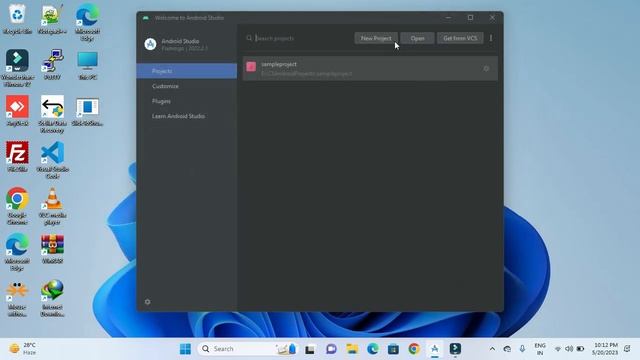Close the Android Studio welcome window
This screenshot has height=360, width=640.
click(x=492, y=18)
